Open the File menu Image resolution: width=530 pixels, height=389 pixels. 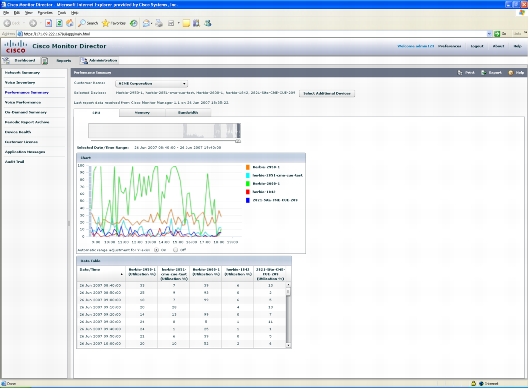click(6, 13)
